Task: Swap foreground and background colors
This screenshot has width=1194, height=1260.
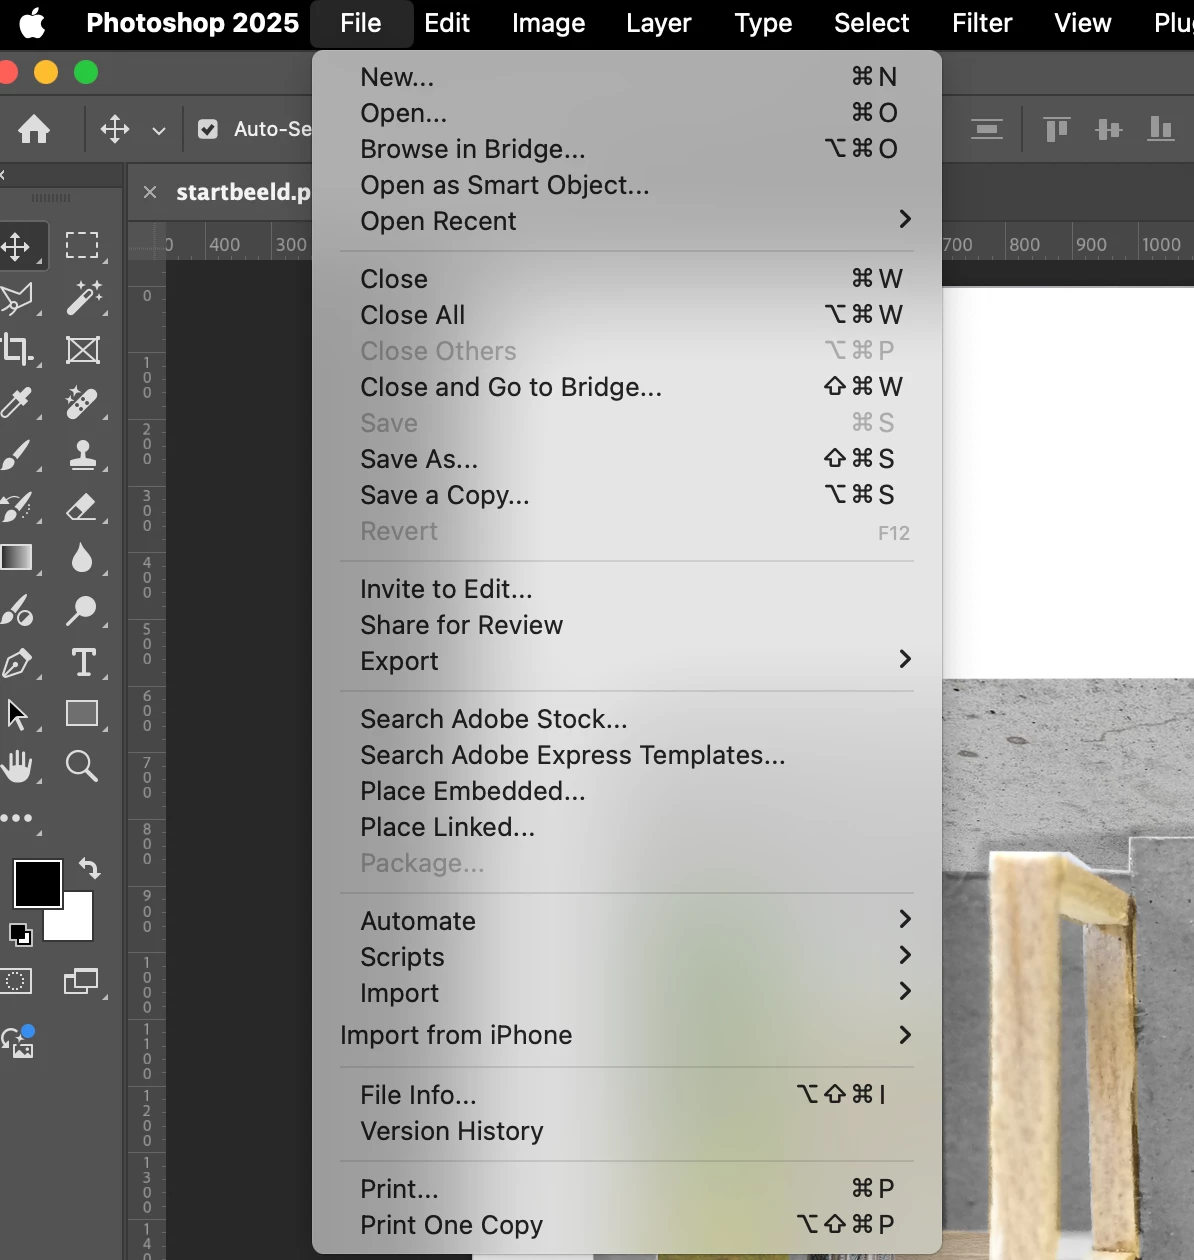Action: [x=90, y=868]
